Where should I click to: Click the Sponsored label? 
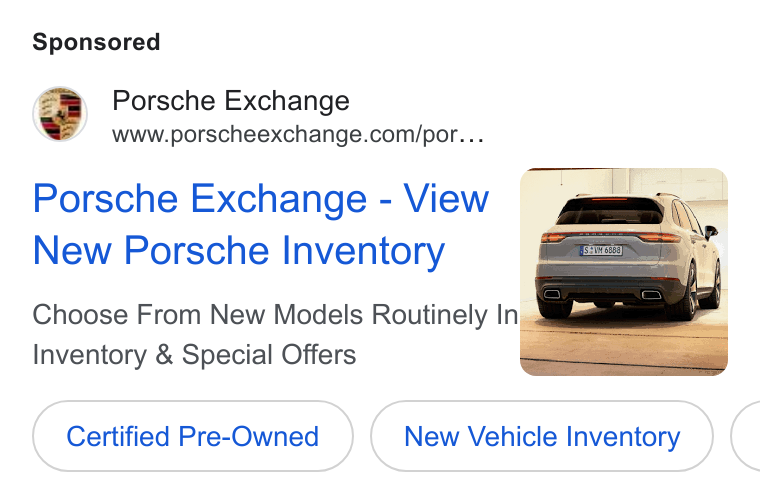click(x=96, y=42)
